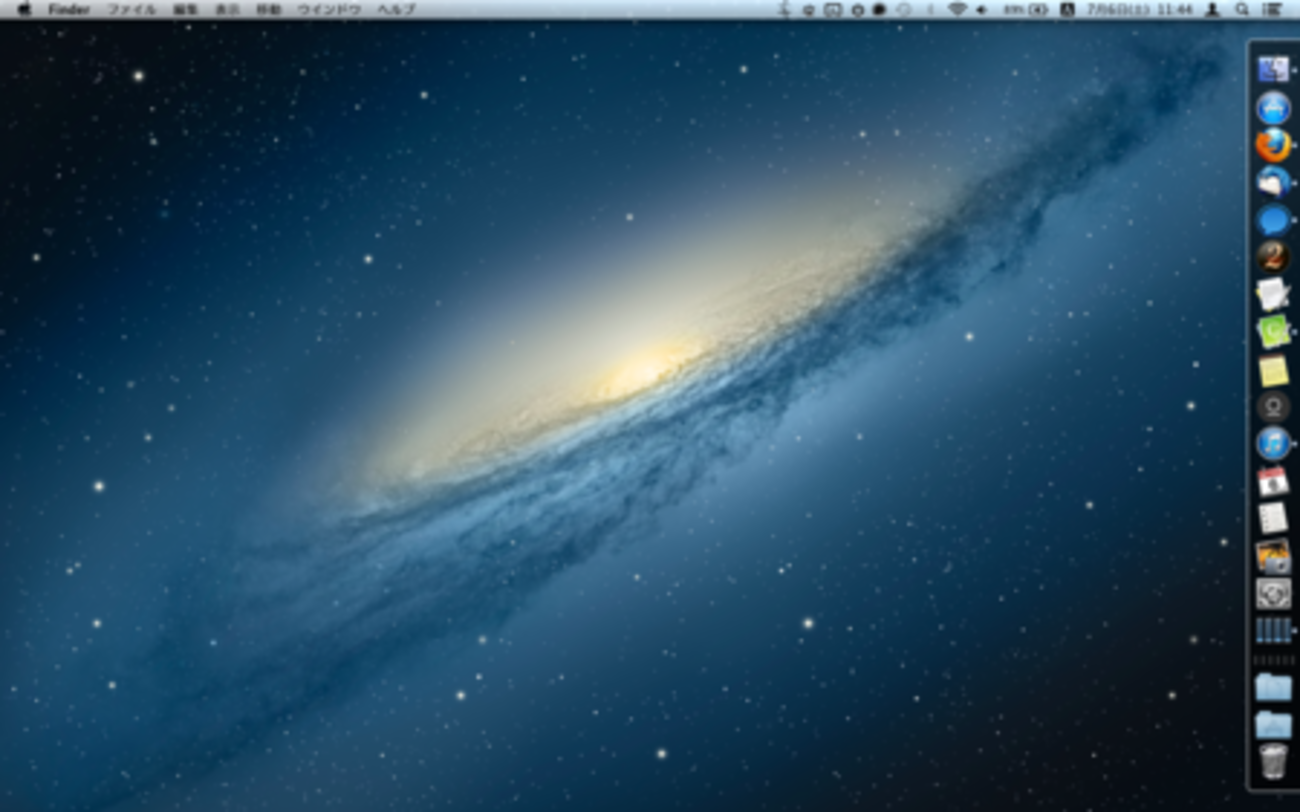Expand the Wi-Fi status menu
This screenshot has width=1300, height=812.
point(957,9)
